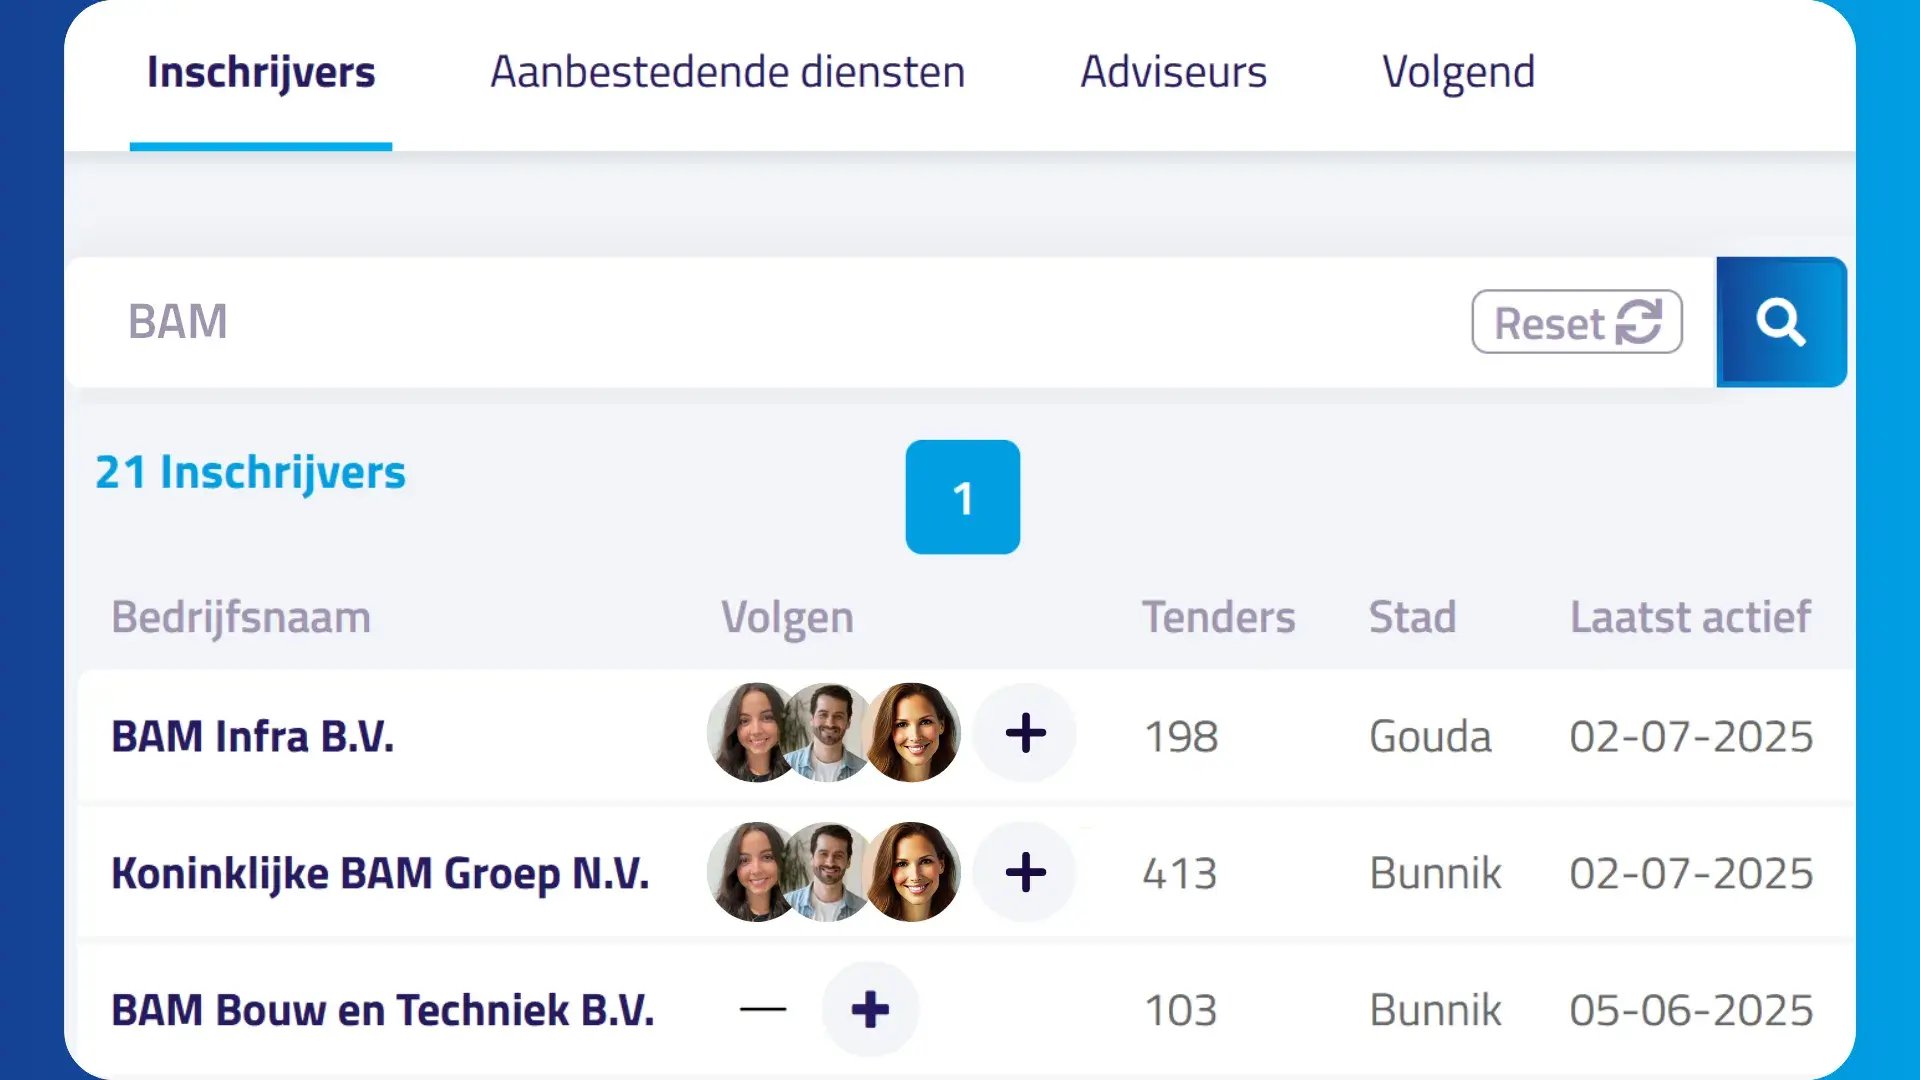The width and height of the screenshot is (1920, 1080).
Task: Click date 02-07-2025 in BAM Infra row
Action: click(x=1691, y=737)
